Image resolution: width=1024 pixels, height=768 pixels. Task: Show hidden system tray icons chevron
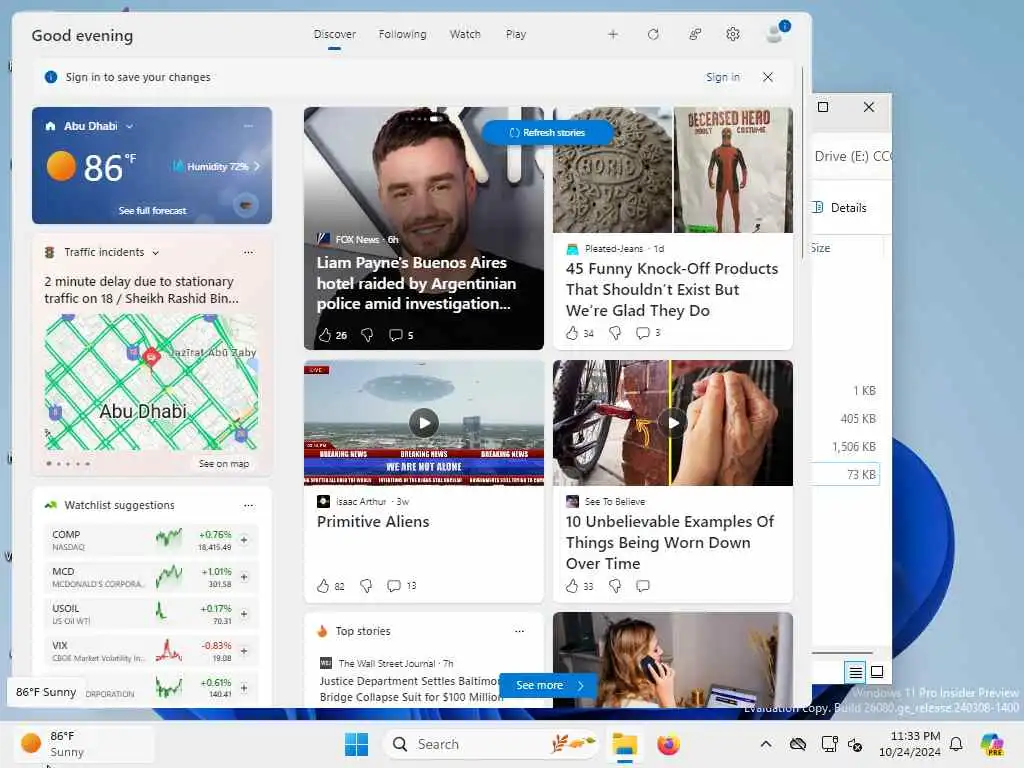coord(766,744)
